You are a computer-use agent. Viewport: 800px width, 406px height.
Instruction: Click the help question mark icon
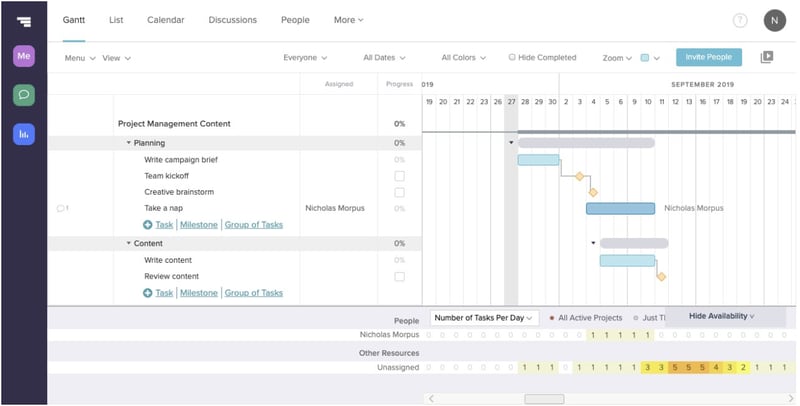(740, 20)
